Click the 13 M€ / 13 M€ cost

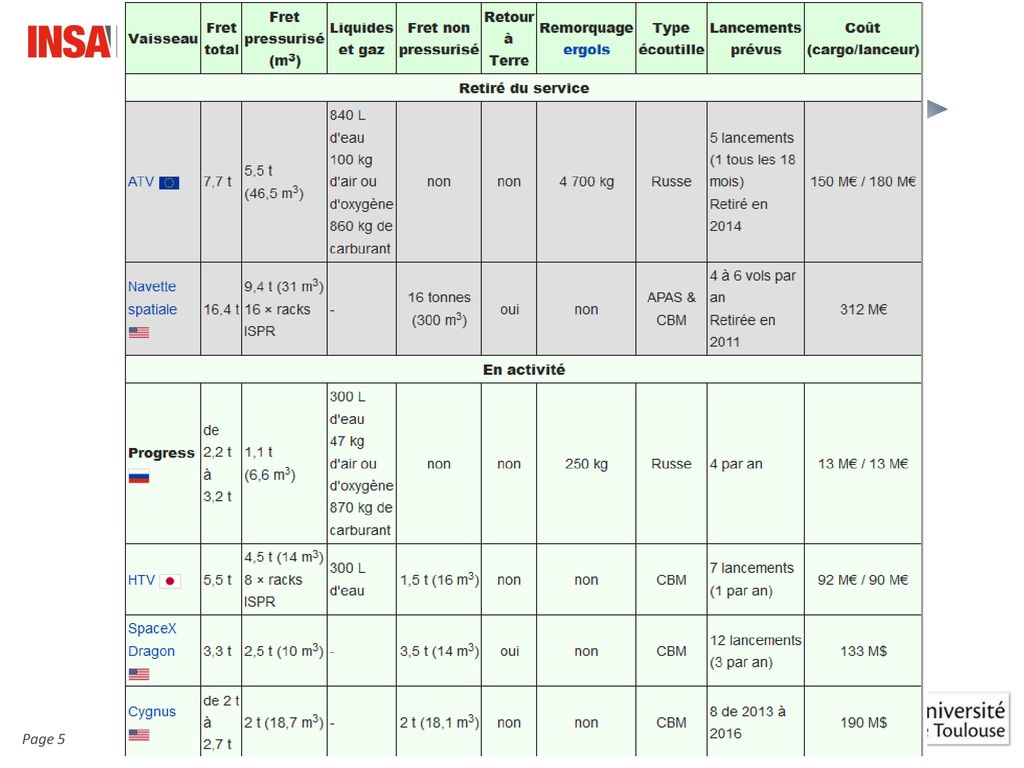point(863,464)
